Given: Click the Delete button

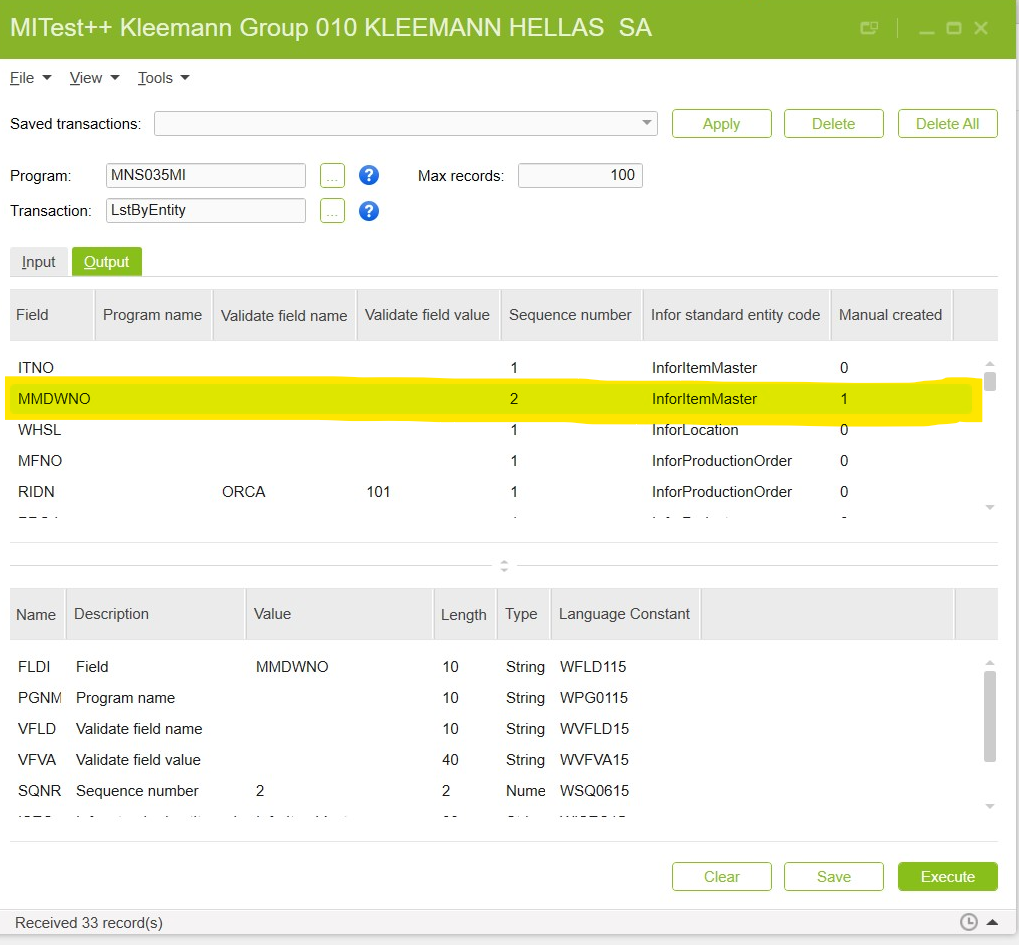Looking at the screenshot, I should pos(833,123).
